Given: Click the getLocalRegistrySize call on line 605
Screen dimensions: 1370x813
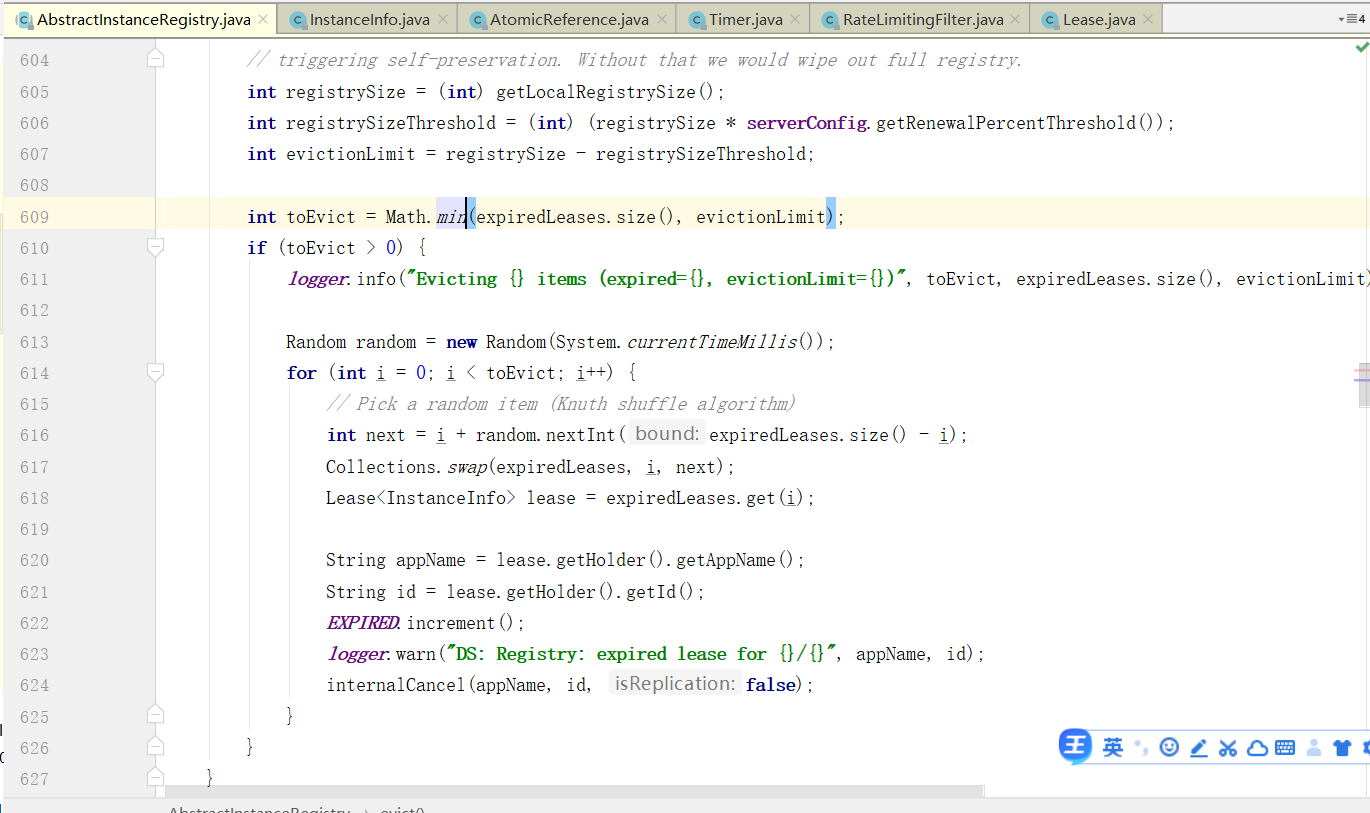Looking at the screenshot, I should [x=596, y=92].
